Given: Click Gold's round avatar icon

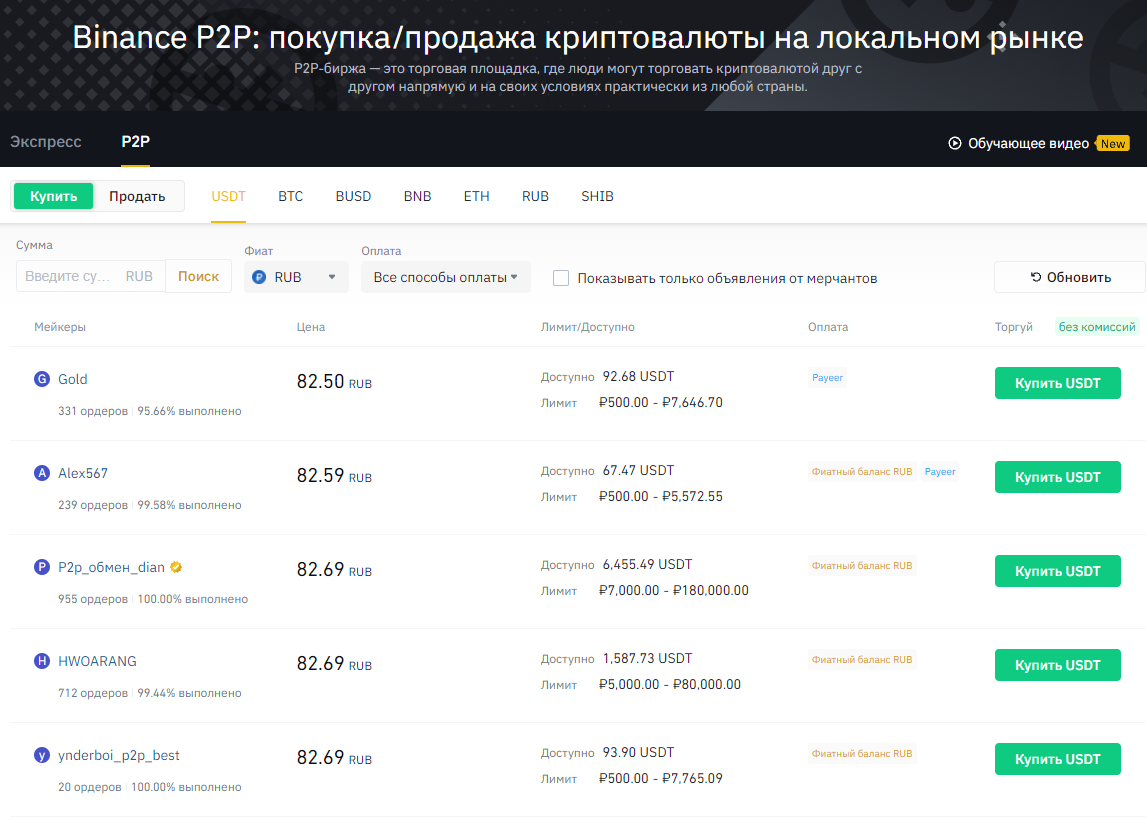Looking at the screenshot, I should click(x=42, y=379).
